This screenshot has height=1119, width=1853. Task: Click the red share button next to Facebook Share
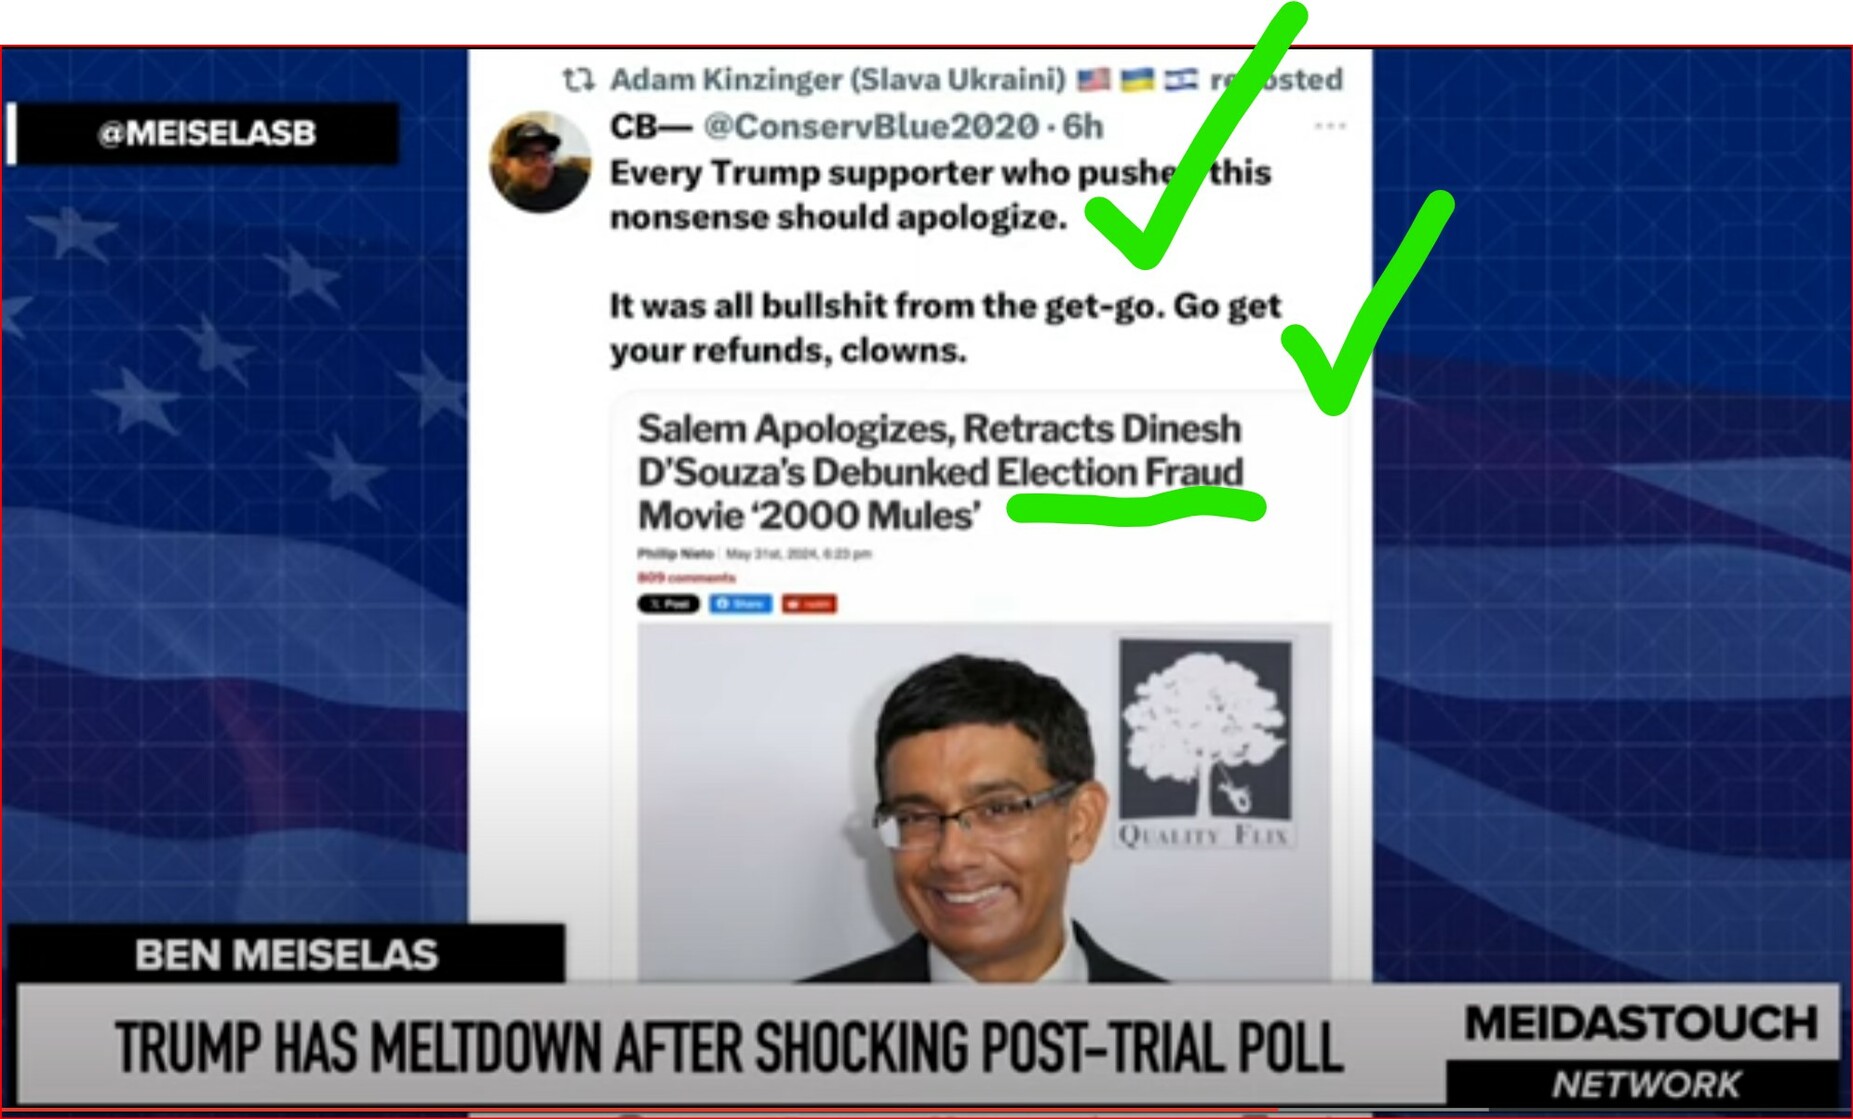(x=809, y=603)
